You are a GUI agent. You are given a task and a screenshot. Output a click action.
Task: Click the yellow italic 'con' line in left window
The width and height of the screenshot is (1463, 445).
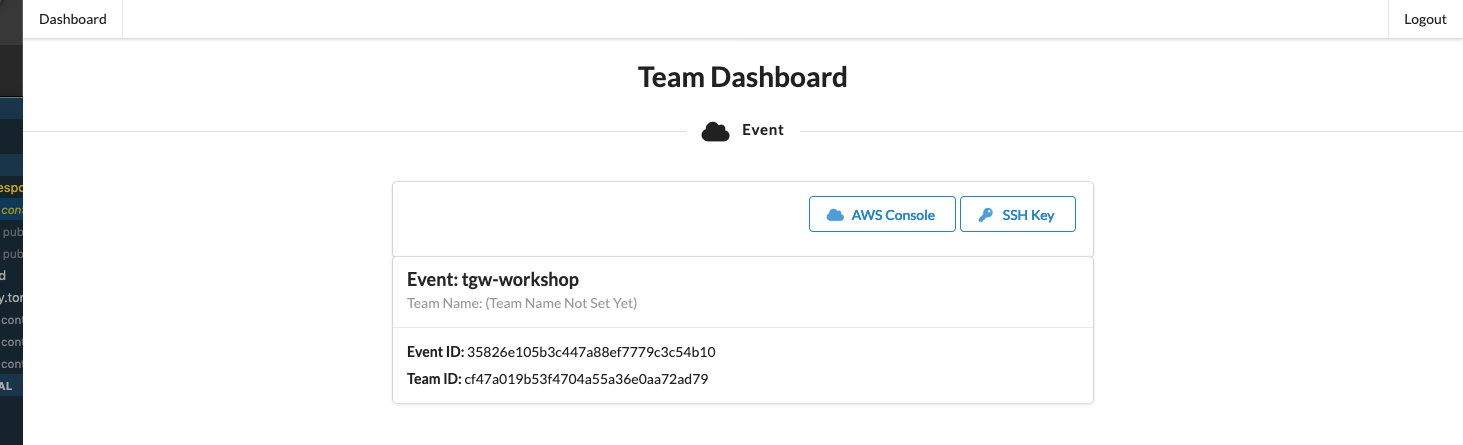click(x=11, y=210)
